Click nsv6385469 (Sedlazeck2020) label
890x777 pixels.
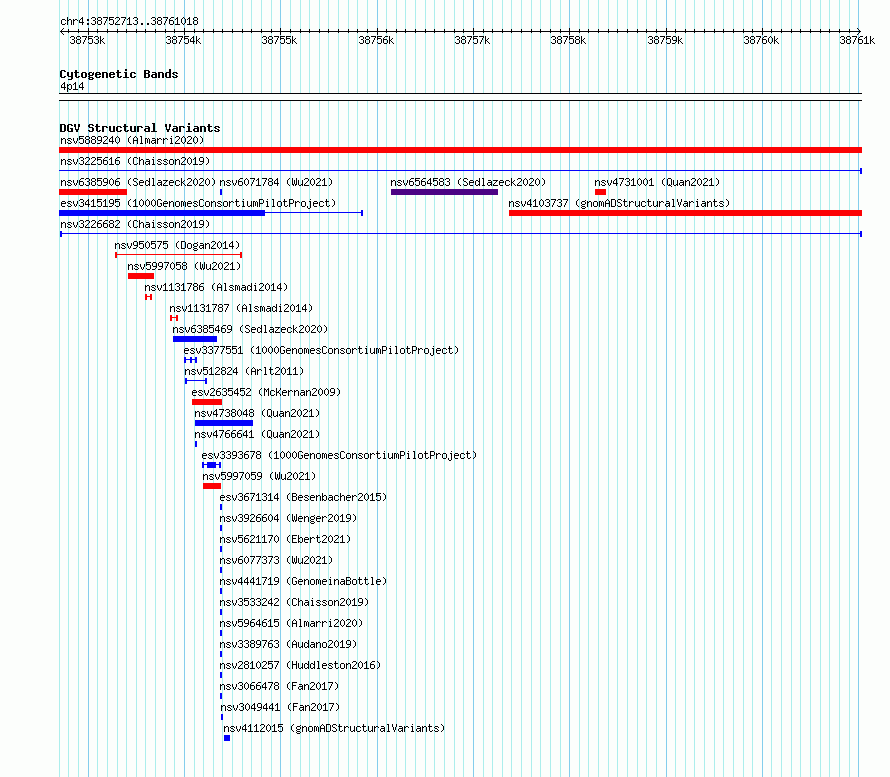click(x=250, y=329)
